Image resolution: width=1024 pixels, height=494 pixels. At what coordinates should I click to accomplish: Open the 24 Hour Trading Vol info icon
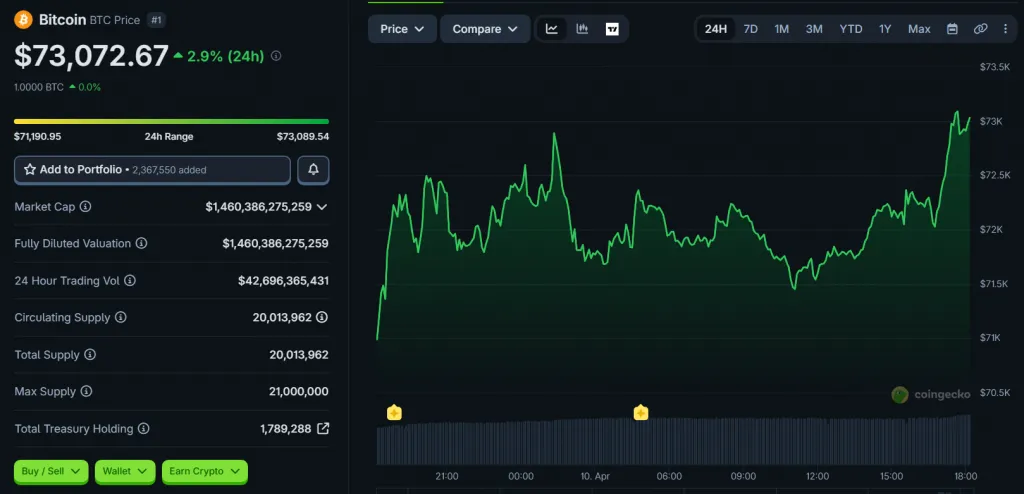pyautogui.click(x=130, y=280)
